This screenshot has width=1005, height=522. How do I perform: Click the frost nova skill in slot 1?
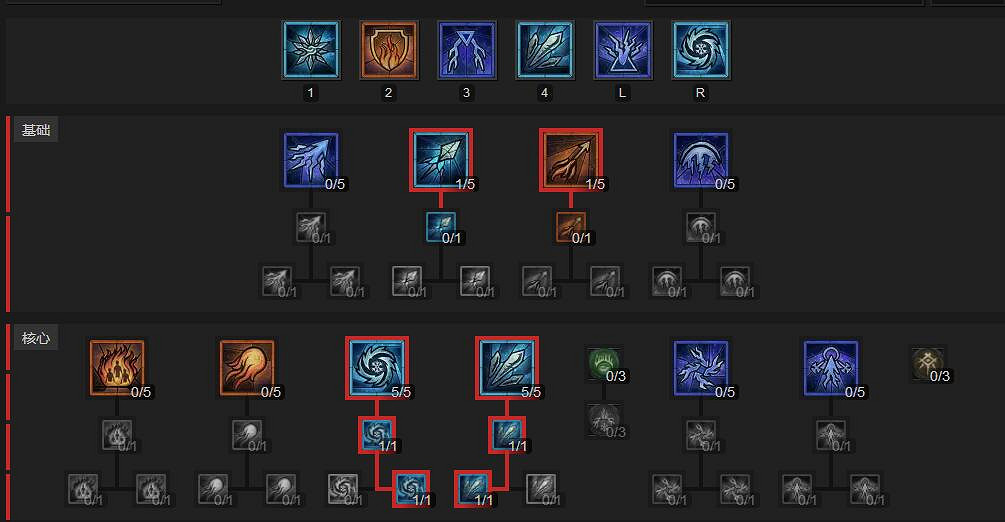pyautogui.click(x=311, y=50)
